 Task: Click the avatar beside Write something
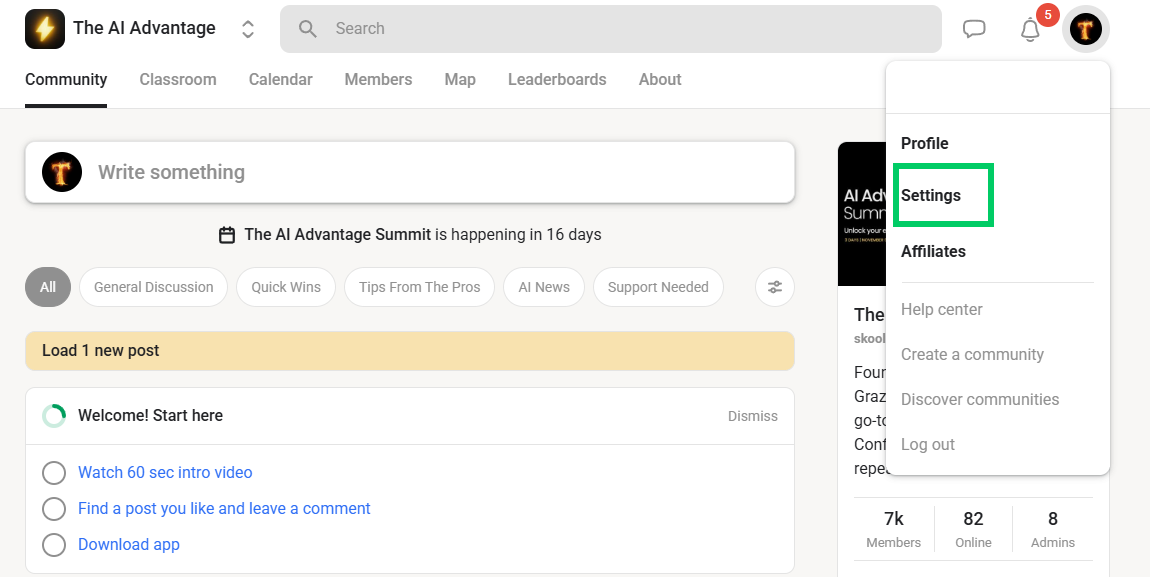(62, 172)
